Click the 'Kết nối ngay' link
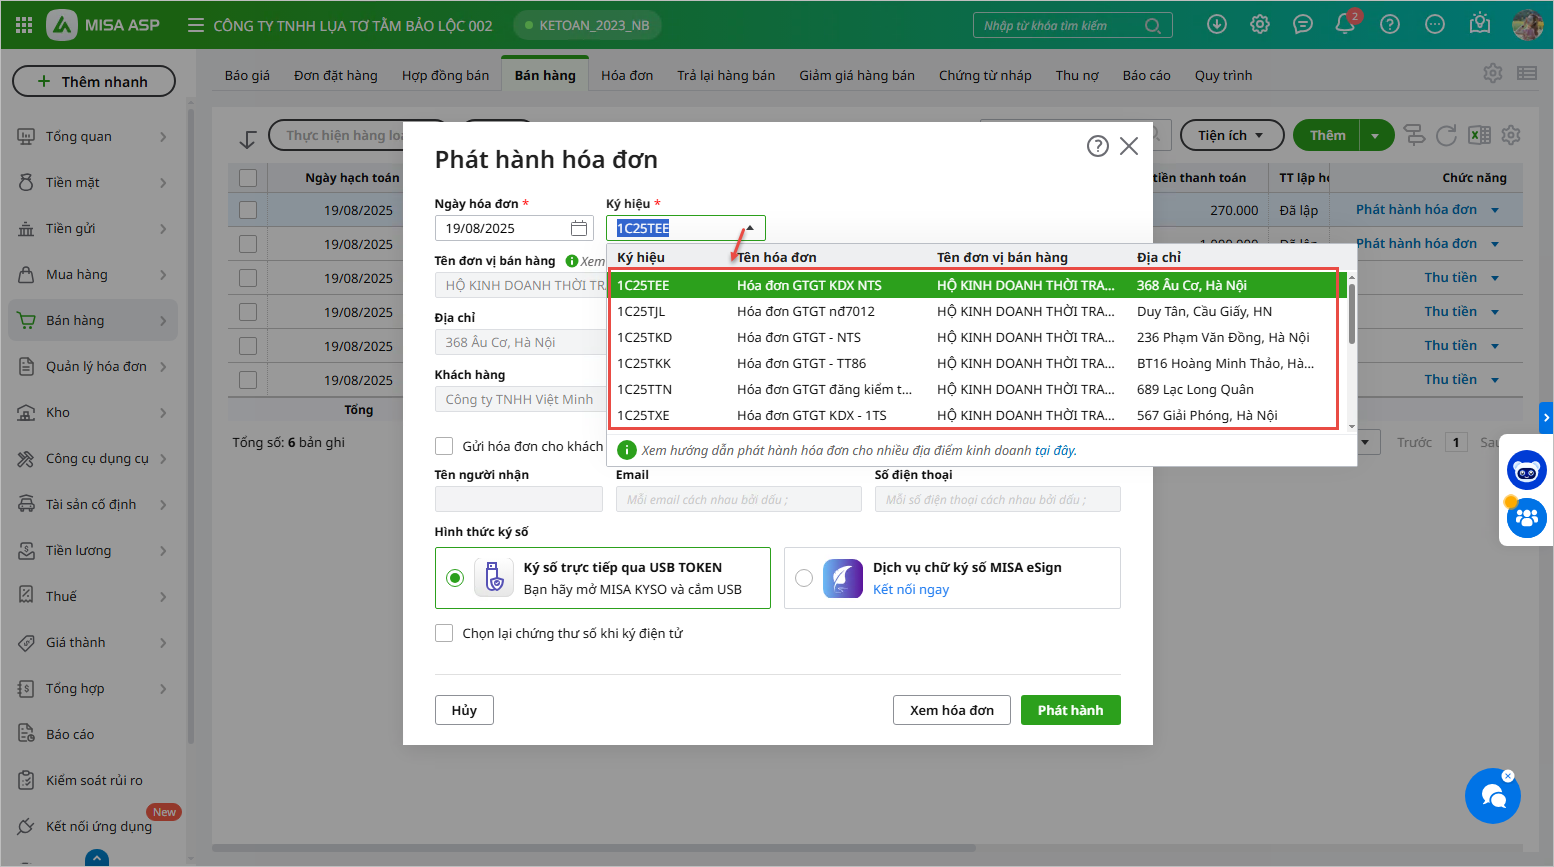The height and width of the screenshot is (867, 1554). [x=910, y=589]
